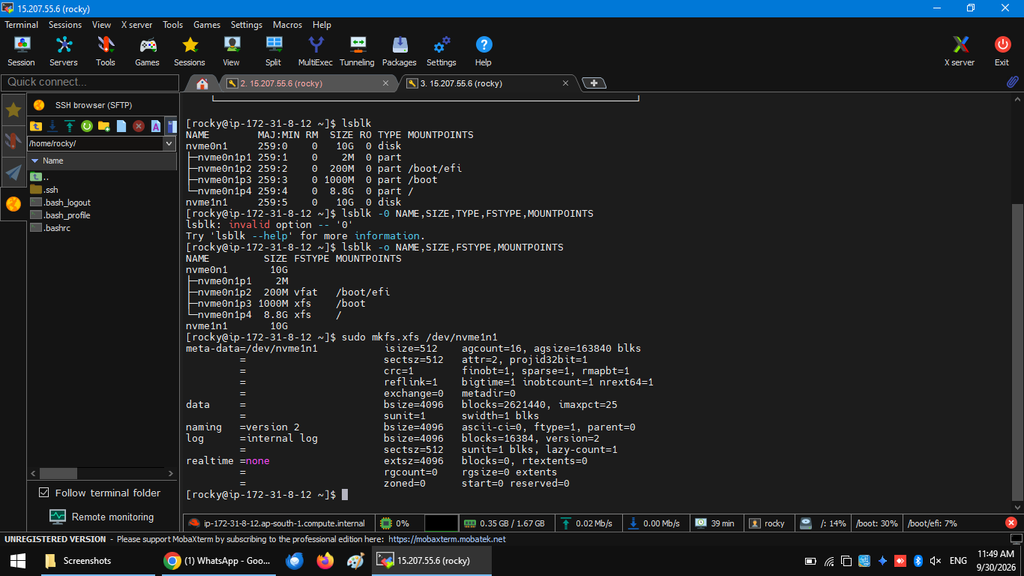
Task: Launch the Packages manager icon
Action: point(399,51)
